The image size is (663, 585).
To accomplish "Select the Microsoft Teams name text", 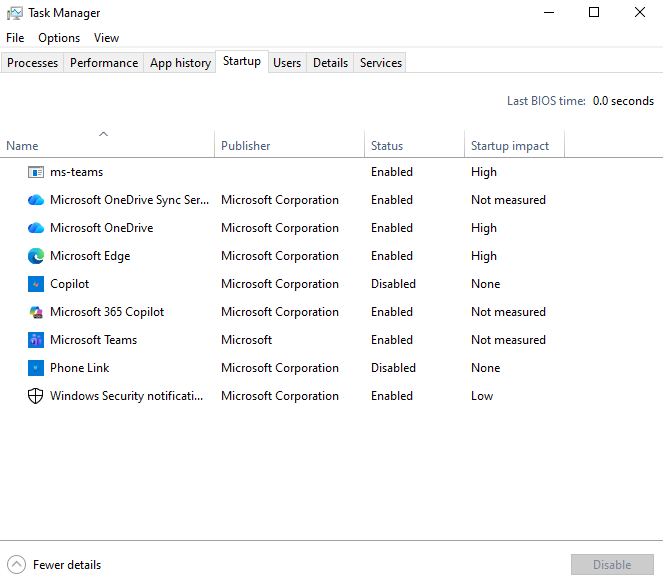I will pyautogui.click(x=93, y=340).
